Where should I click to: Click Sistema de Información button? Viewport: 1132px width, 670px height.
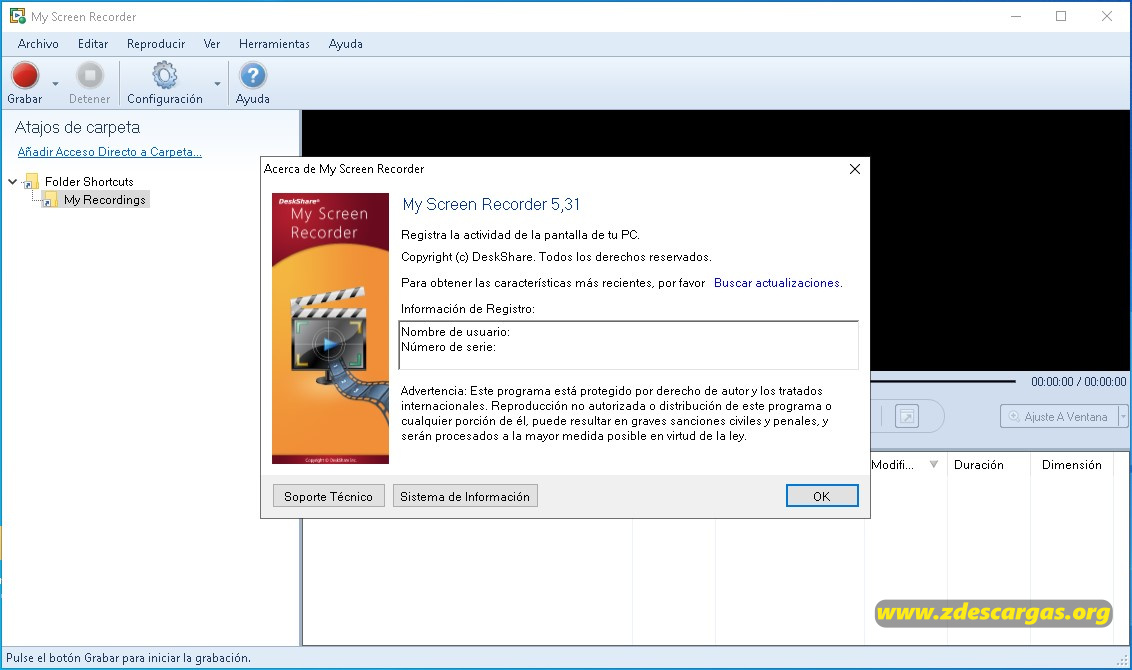point(465,496)
